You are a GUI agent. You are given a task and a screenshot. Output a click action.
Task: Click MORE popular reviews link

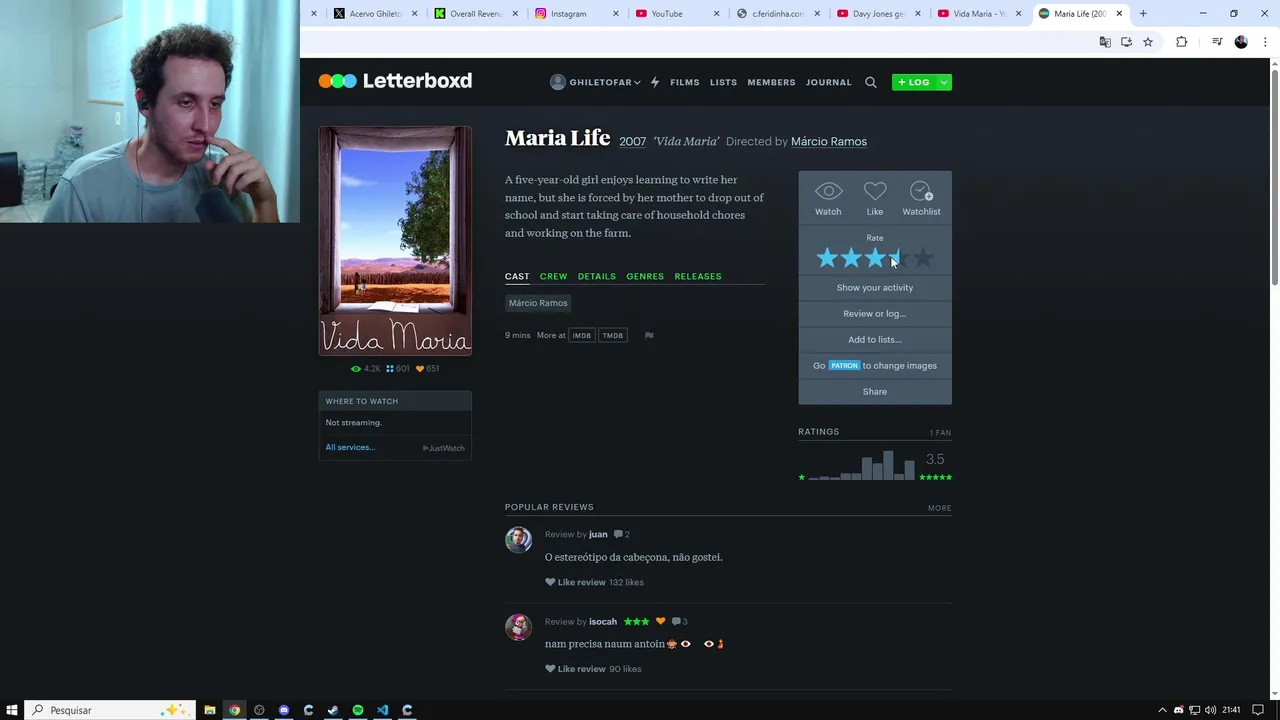[939, 508]
